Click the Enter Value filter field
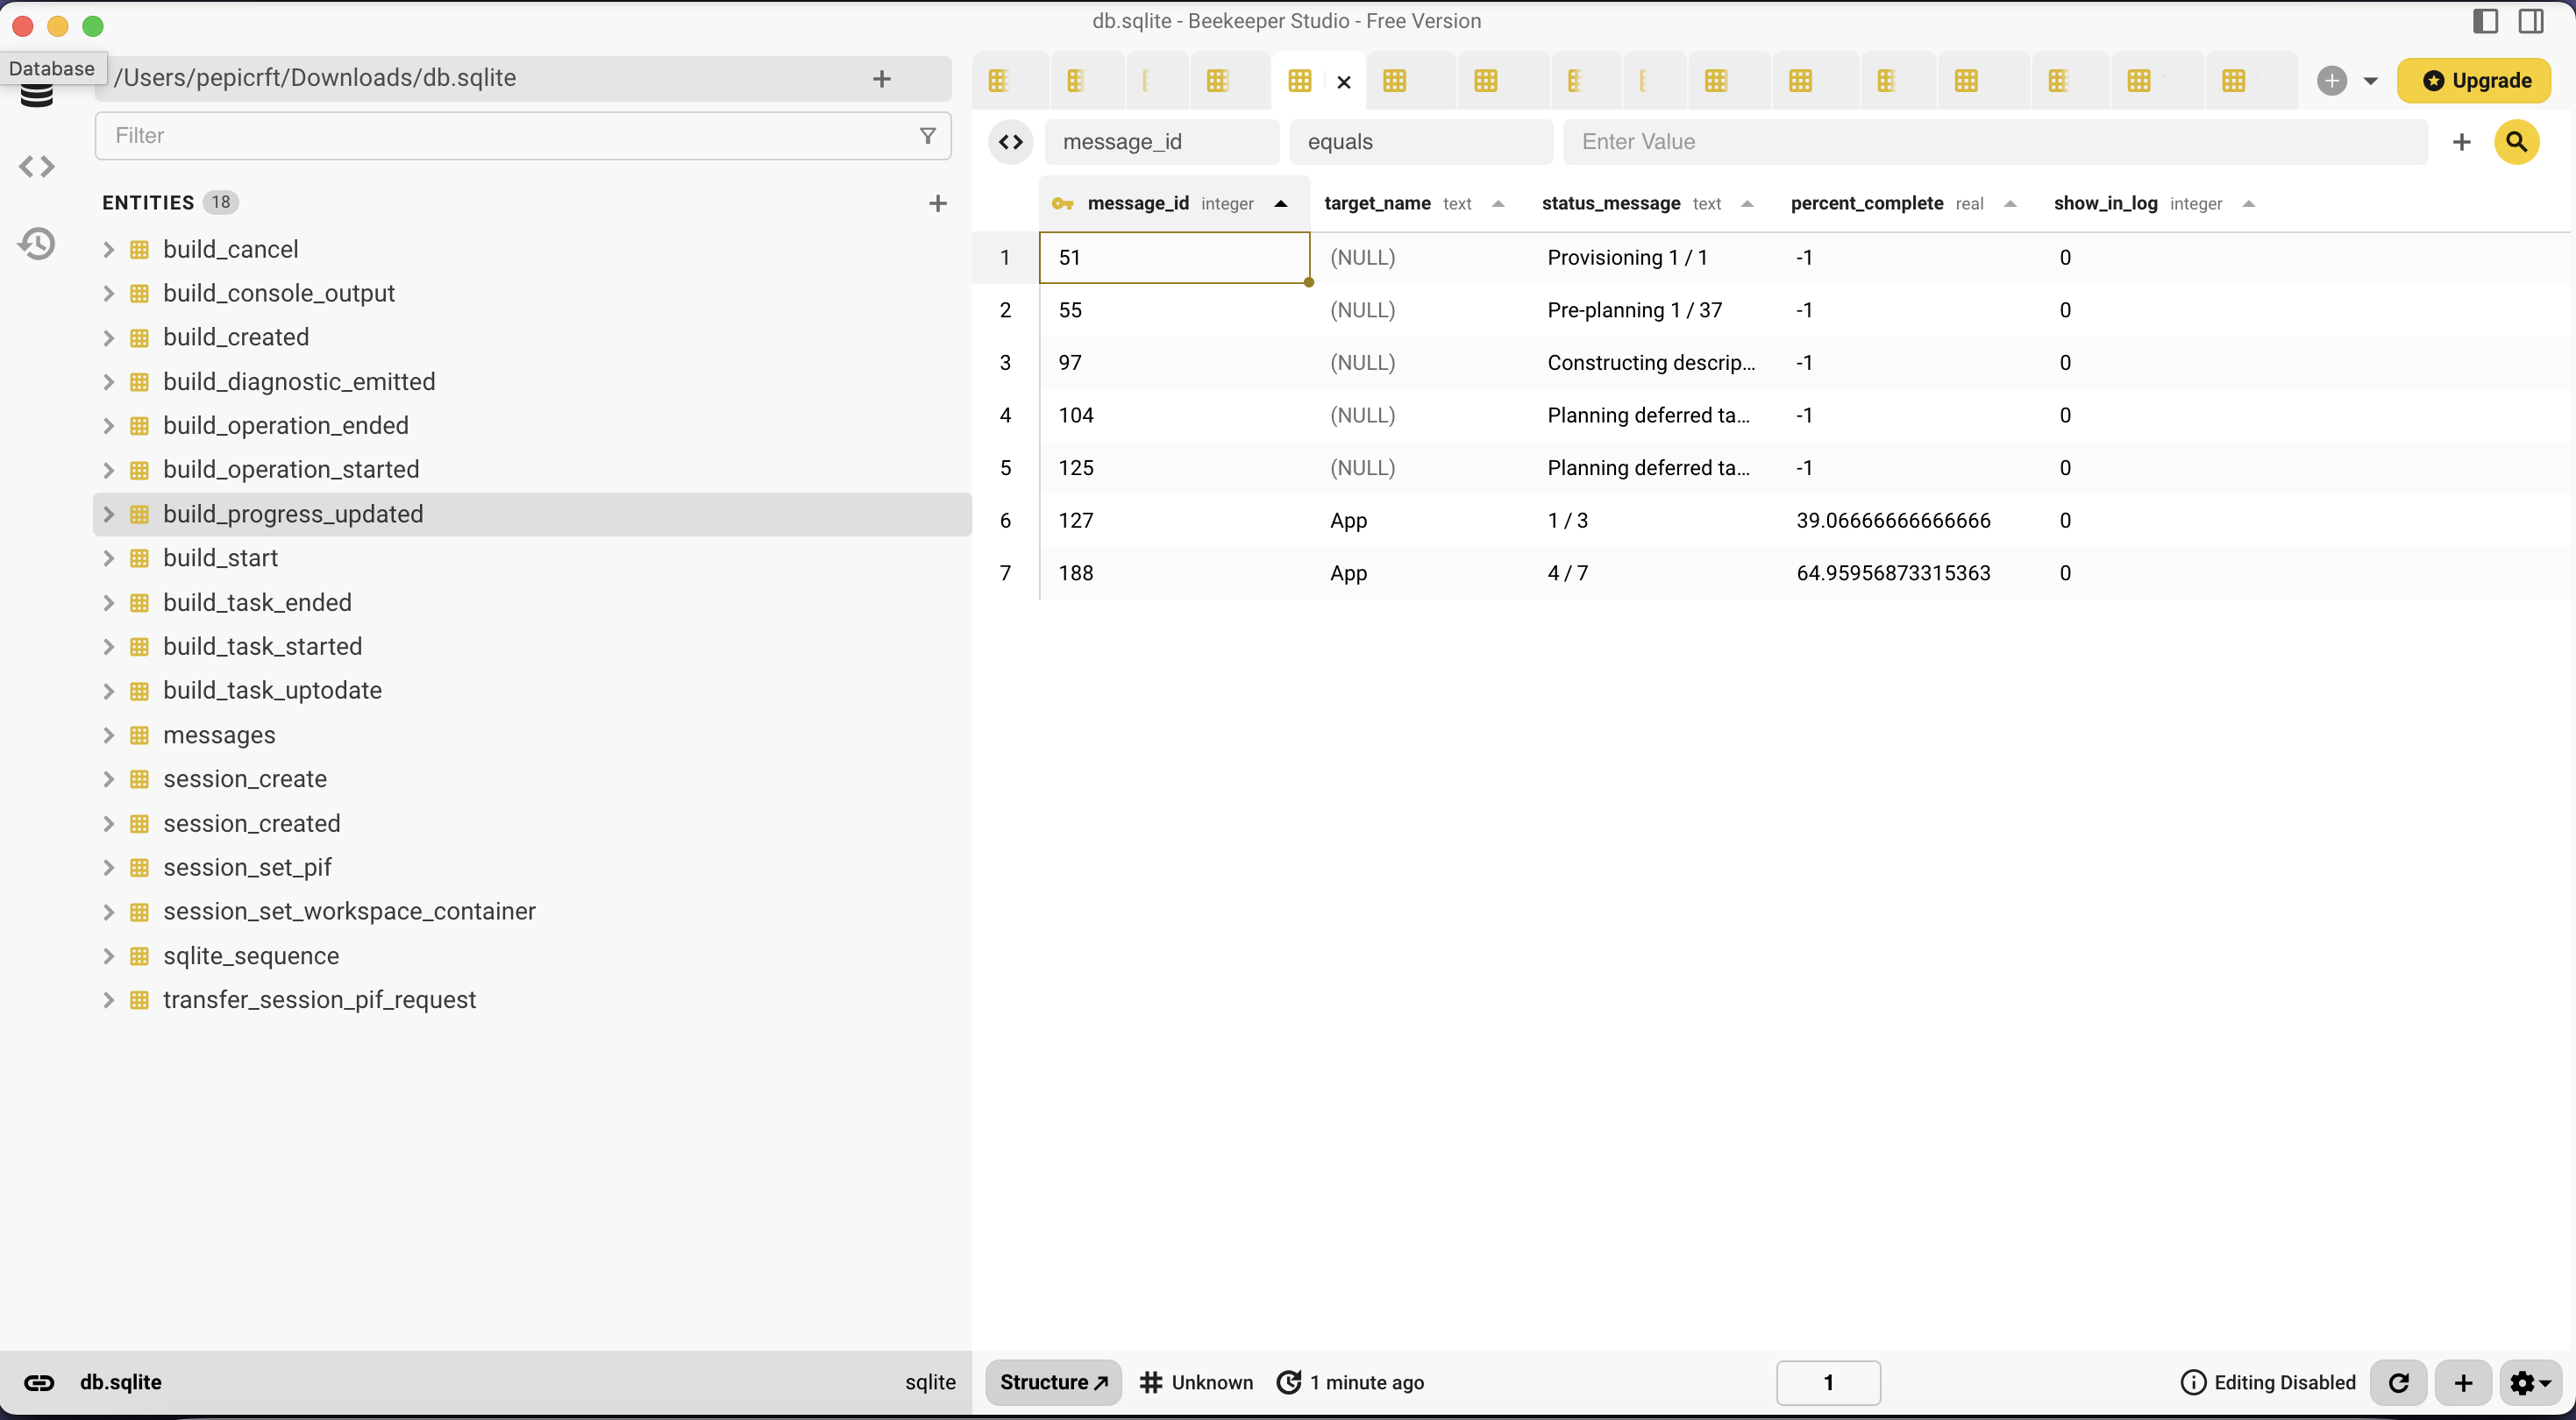 click(1994, 142)
